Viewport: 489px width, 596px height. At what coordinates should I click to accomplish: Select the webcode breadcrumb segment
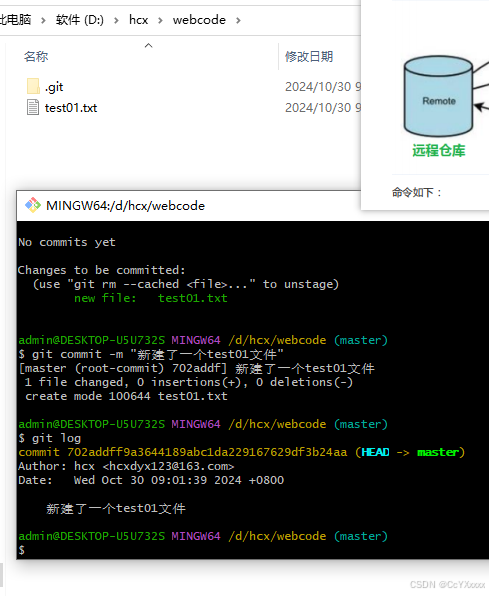[199, 20]
